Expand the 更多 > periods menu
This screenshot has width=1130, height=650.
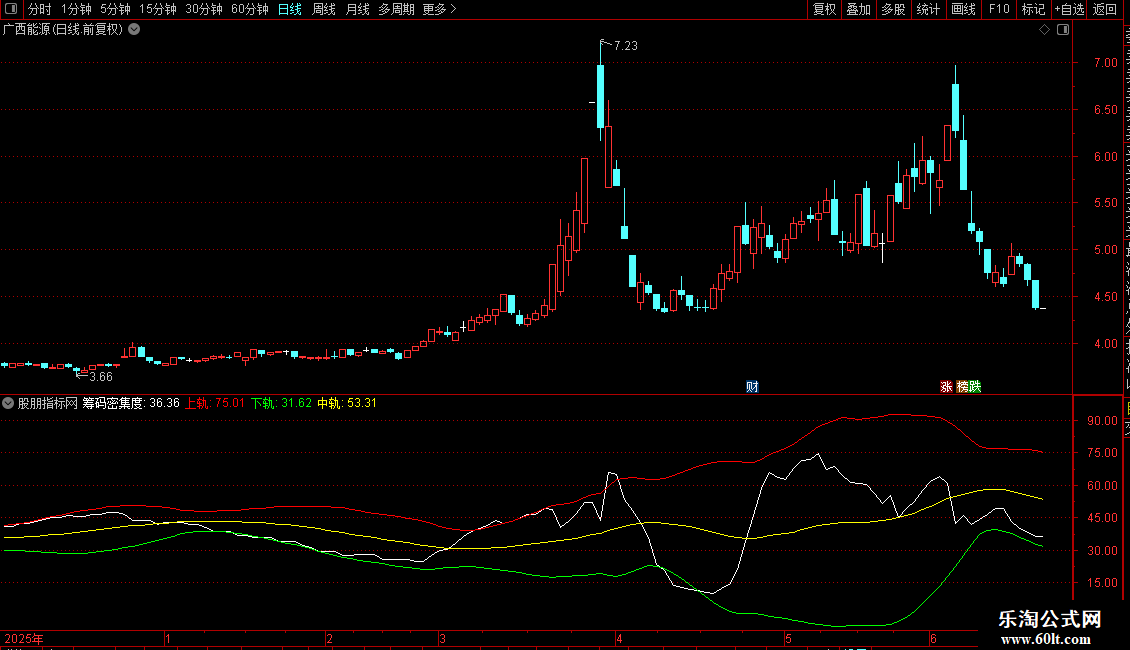[x=439, y=9]
